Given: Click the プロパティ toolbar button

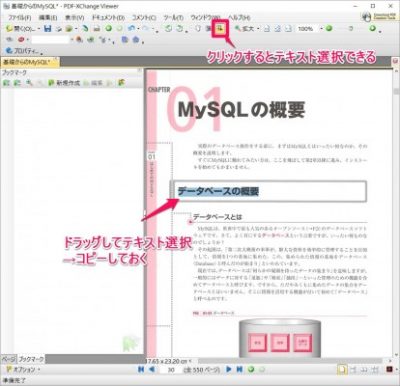Looking at the screenshot, I should click(x=22, y=51).
